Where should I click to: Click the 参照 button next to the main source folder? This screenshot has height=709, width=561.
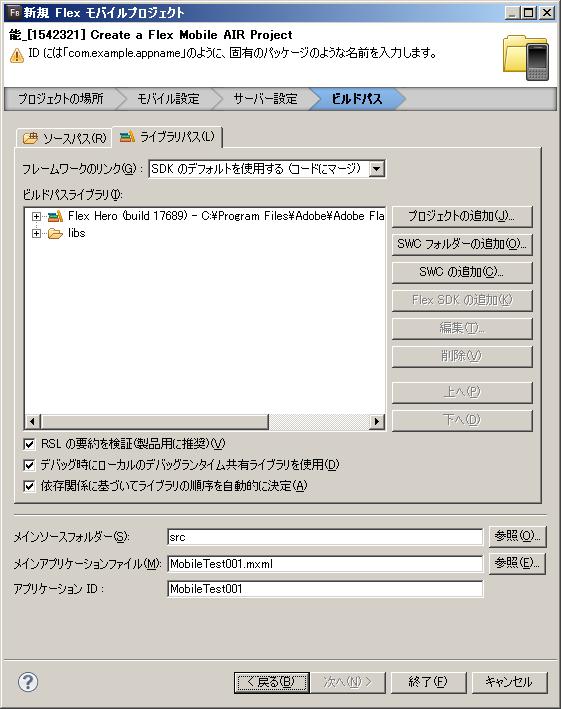click(517, 536)
